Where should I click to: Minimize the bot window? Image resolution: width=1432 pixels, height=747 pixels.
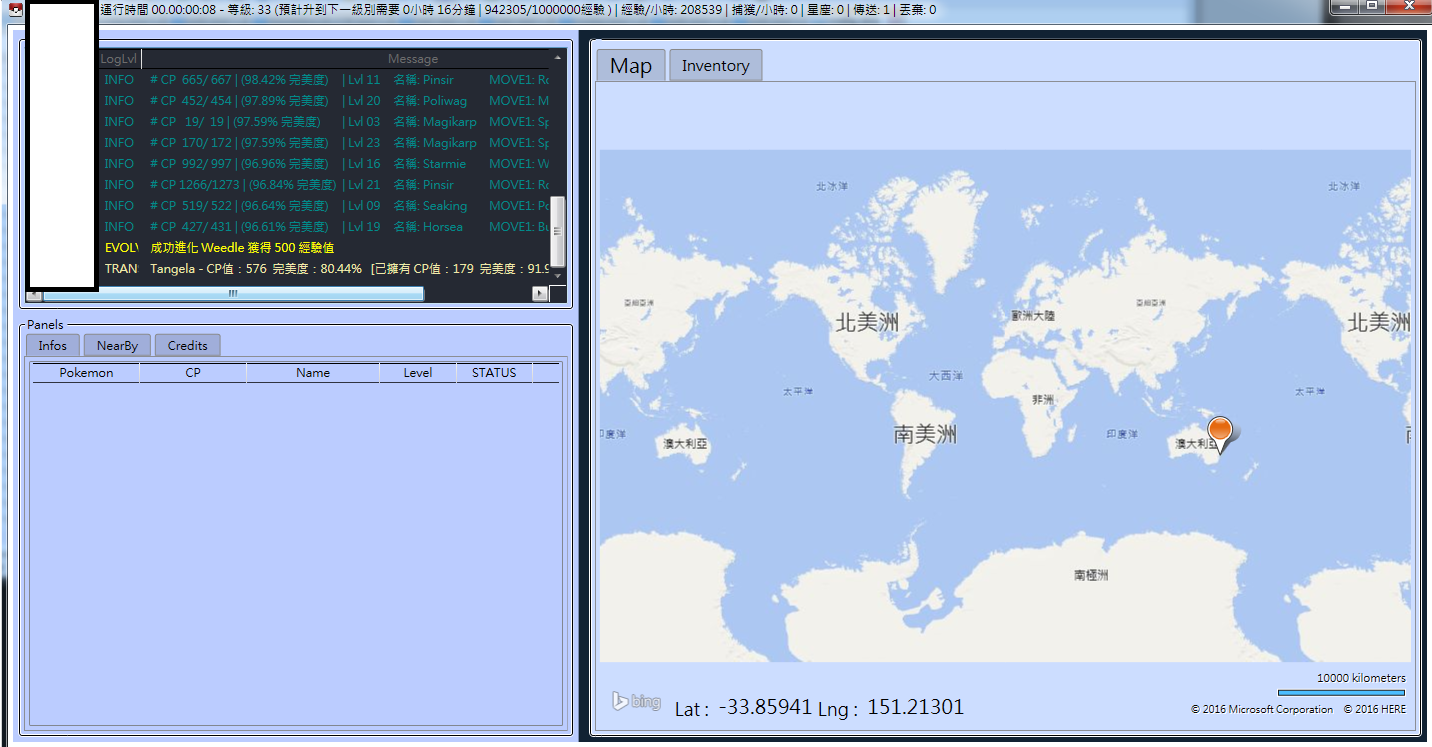[1343, 6]
